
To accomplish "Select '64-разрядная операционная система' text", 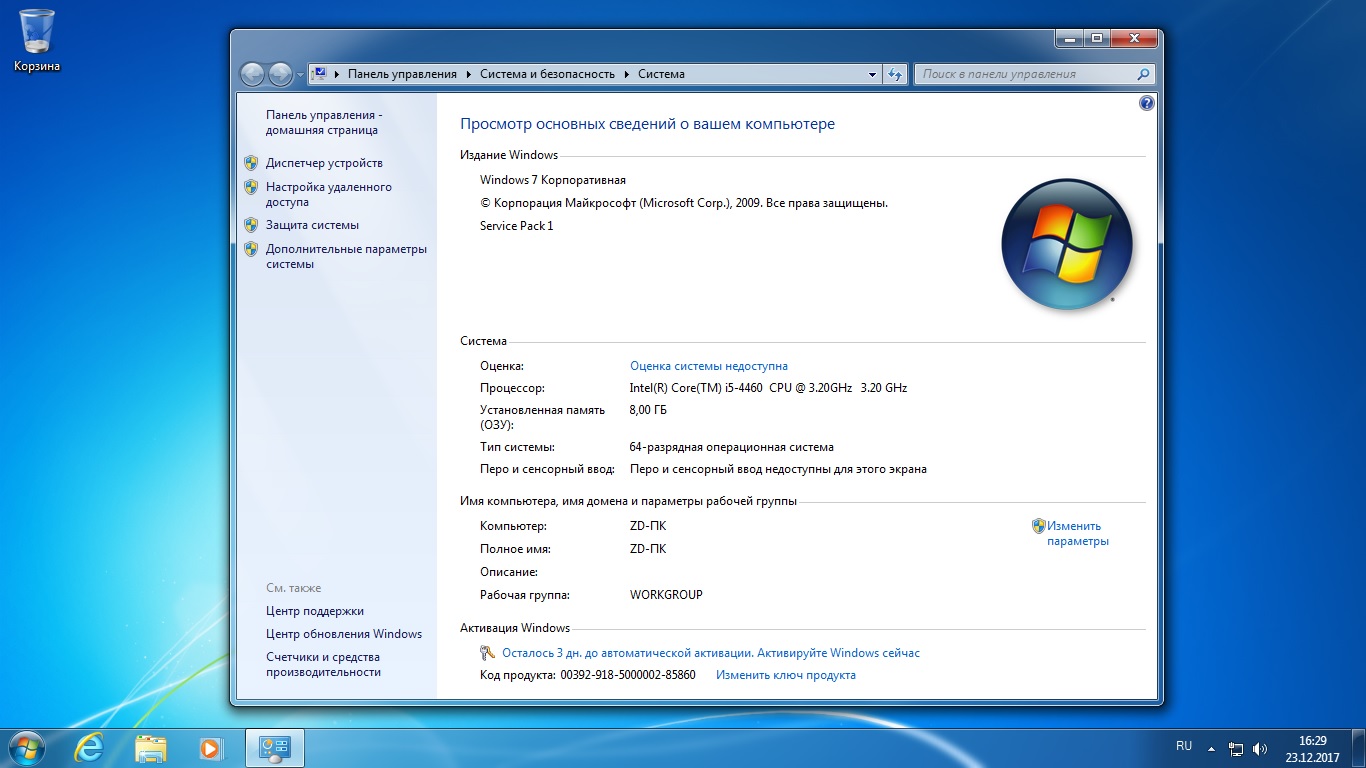I will point(732,447).
